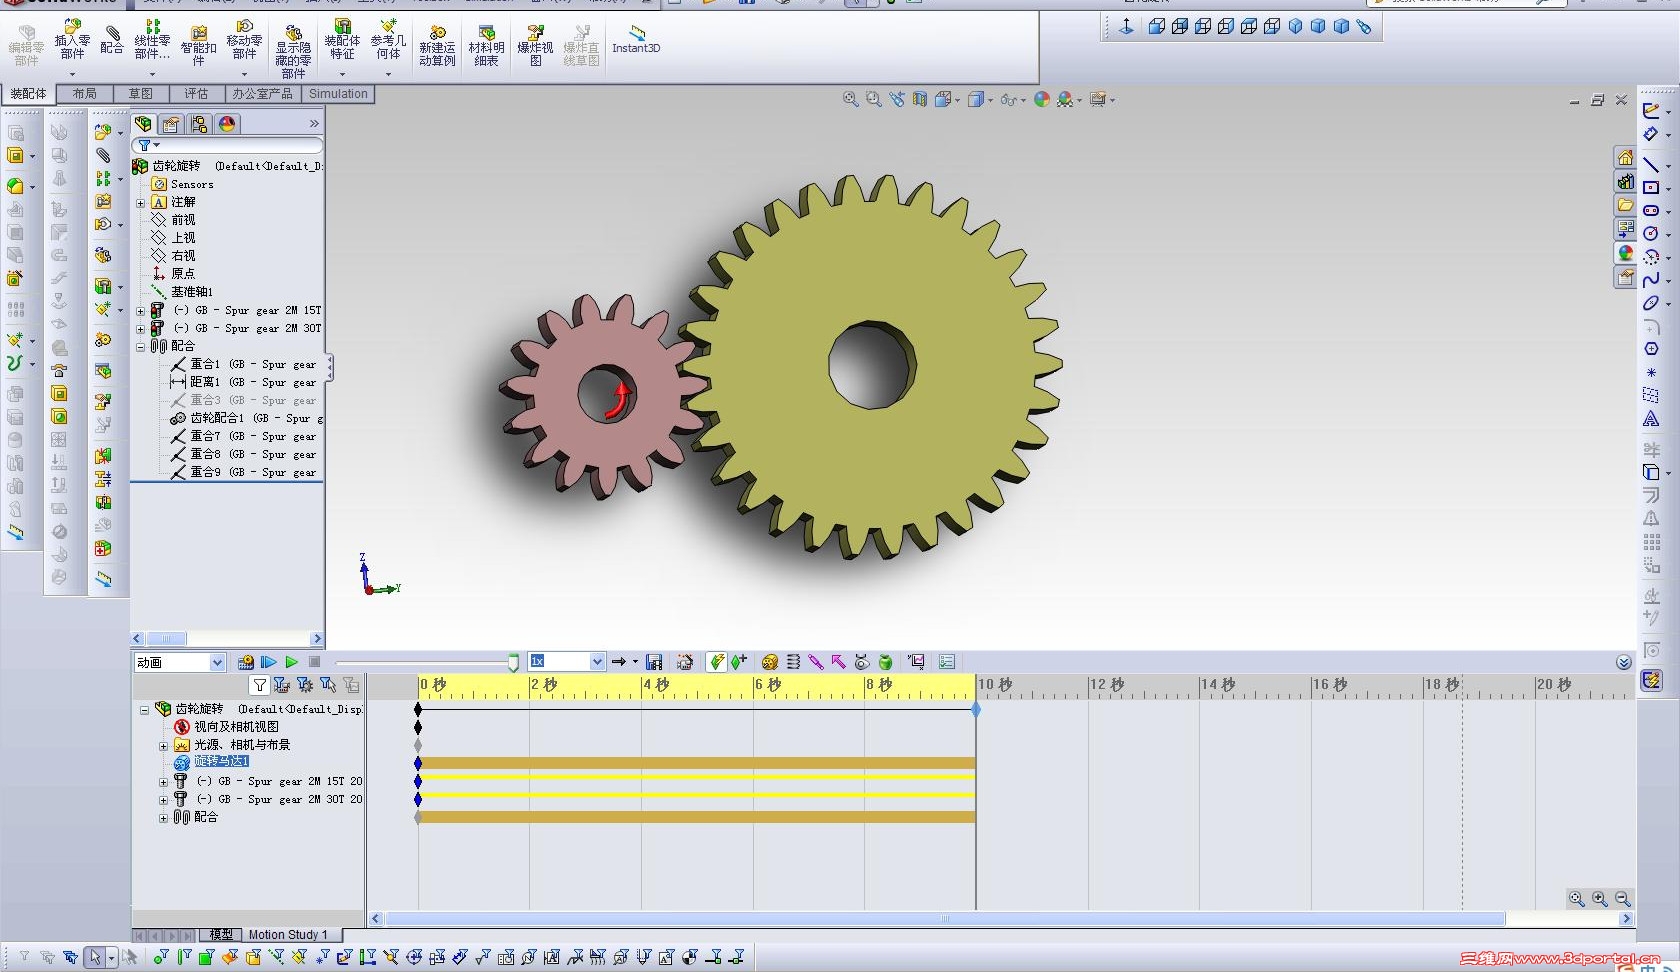Open the Appearances color ball task pane
This screenshot has height=972, width=1680.
[1626, 254]
